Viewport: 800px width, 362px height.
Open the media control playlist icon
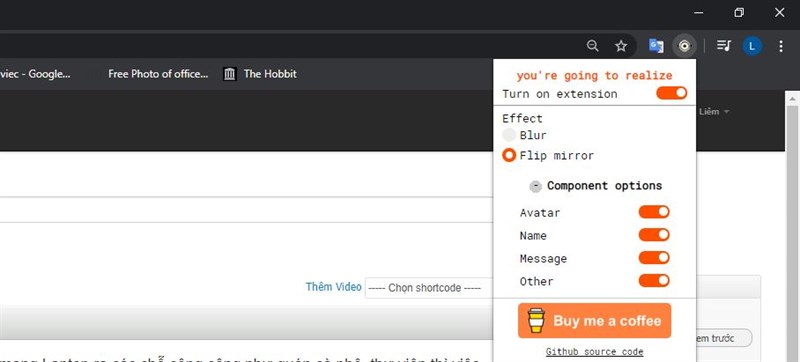[x=723, y=46]
